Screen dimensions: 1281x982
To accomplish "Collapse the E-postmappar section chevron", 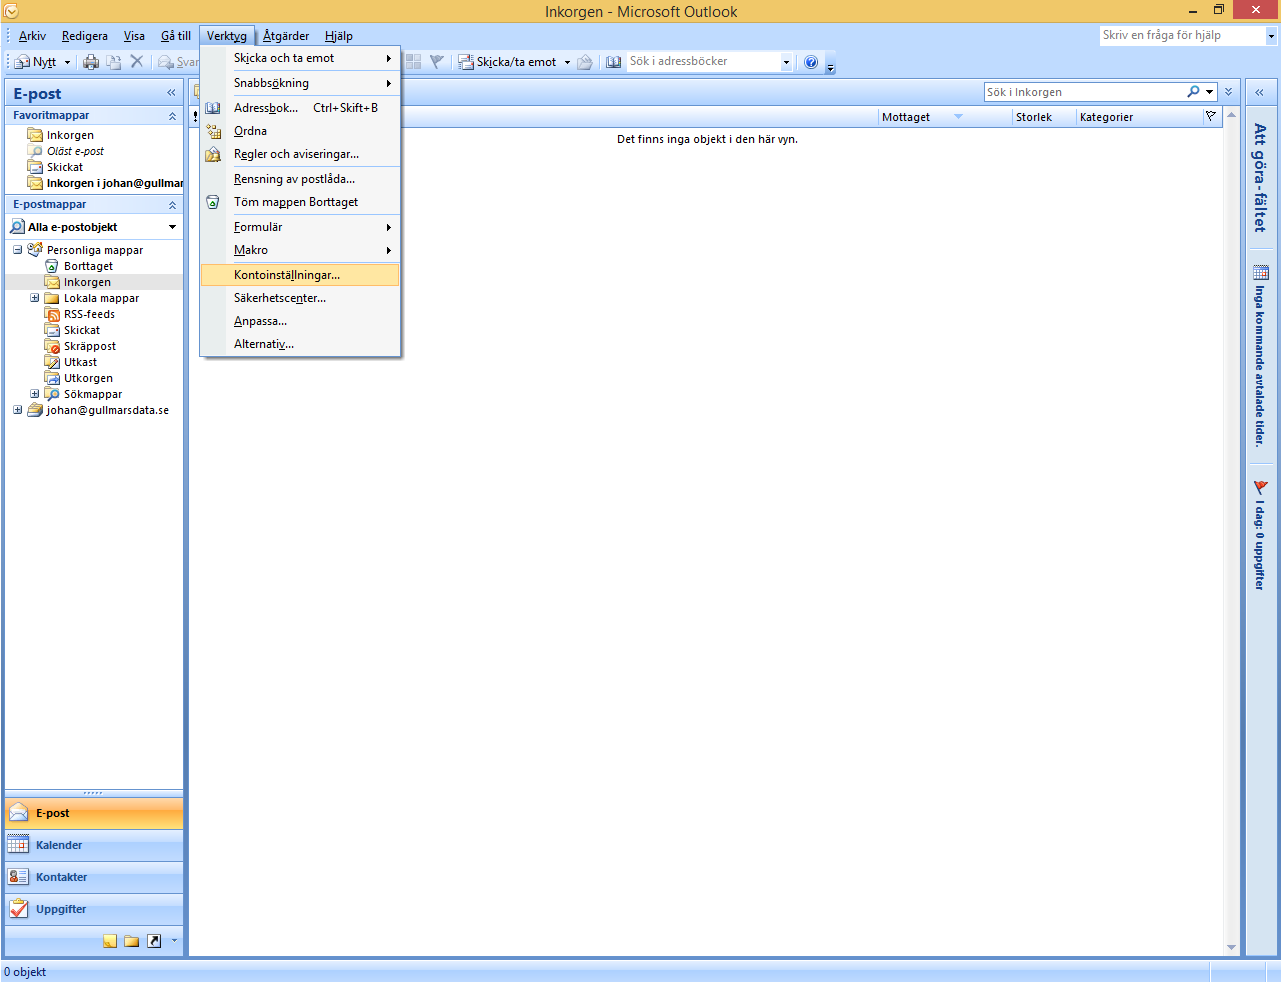I will pos(172,205).
